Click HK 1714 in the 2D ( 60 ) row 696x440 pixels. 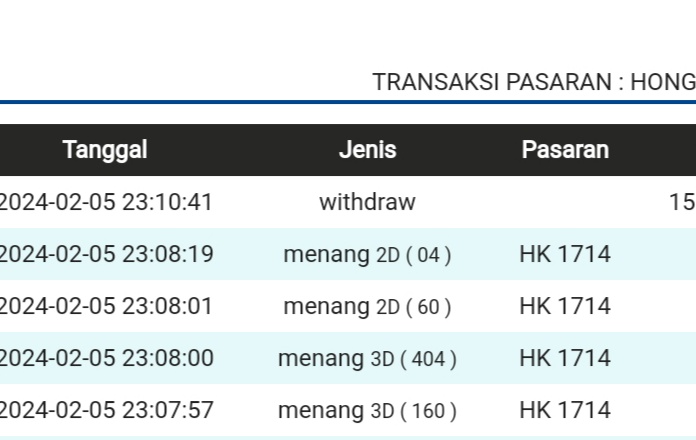tap(565, 306)
